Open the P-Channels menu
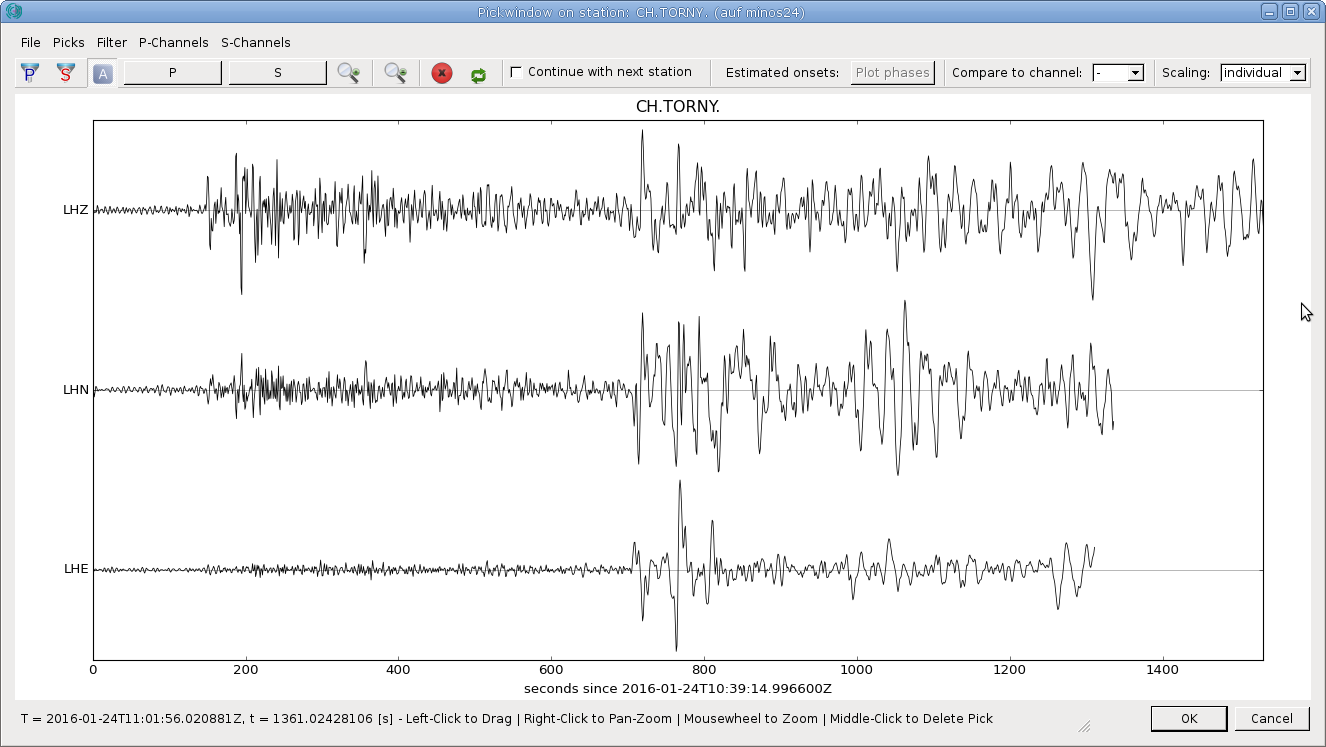The image size is (1326, 747). pyautogui.click(x=174, y=42)
